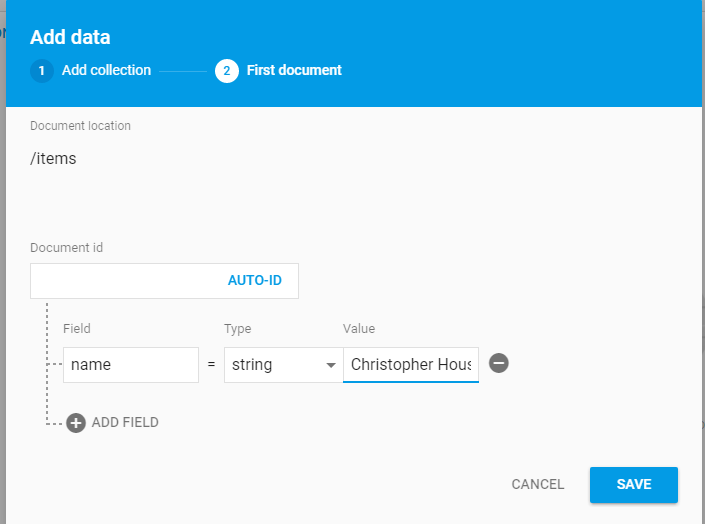Click the /items document location text
Image resolution: width=705 pixels, height=524 pixels.
[53, 159]
